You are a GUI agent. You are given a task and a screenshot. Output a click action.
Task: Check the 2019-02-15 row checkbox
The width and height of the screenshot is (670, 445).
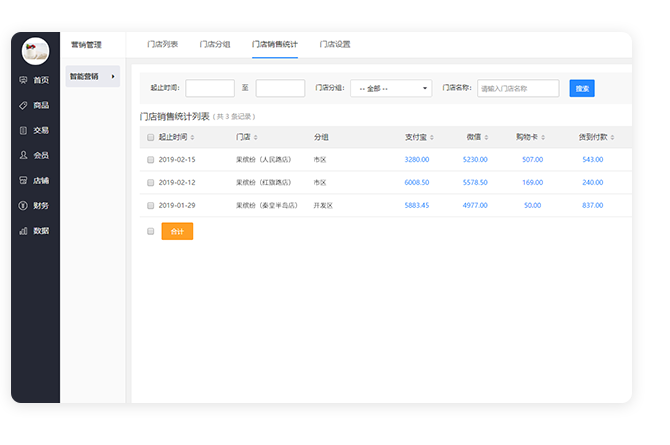coord(150,160)
